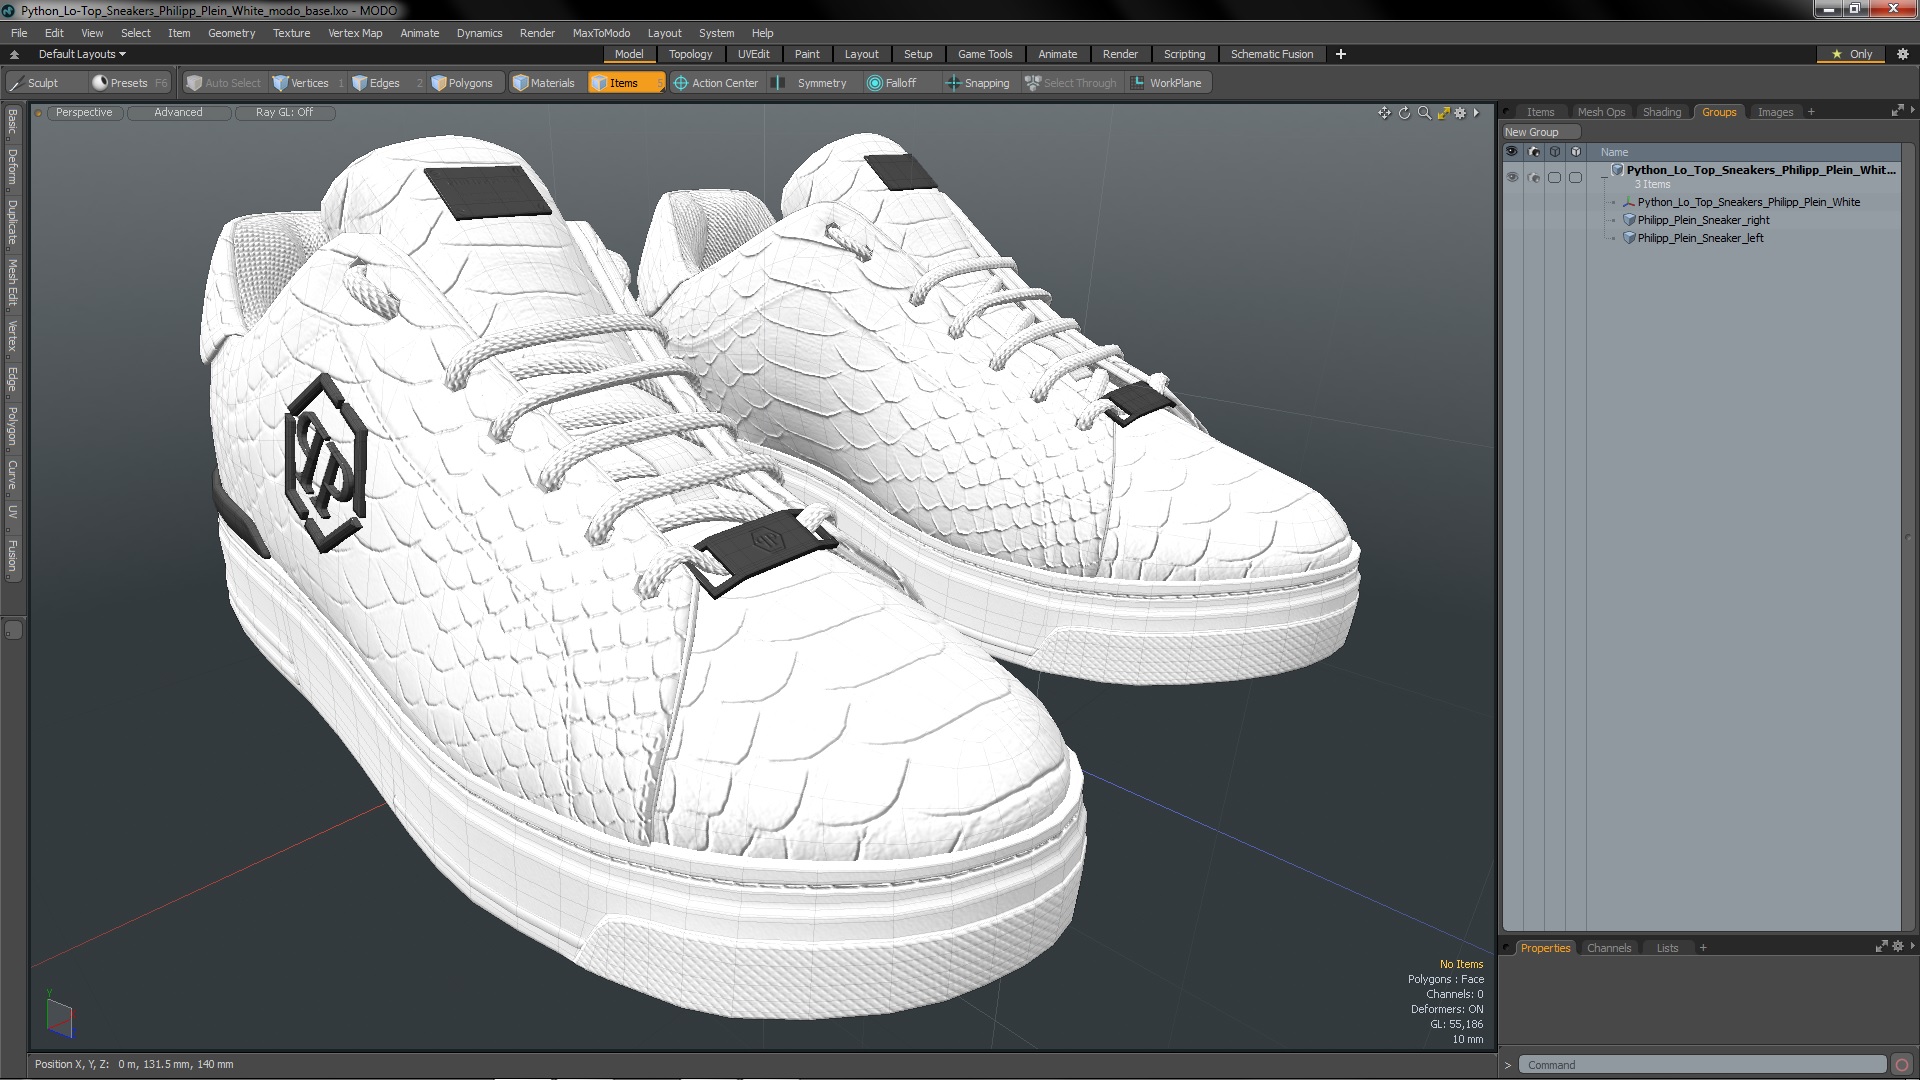Click the New Group button
1920x1080 pixels.
[1540, 132]
